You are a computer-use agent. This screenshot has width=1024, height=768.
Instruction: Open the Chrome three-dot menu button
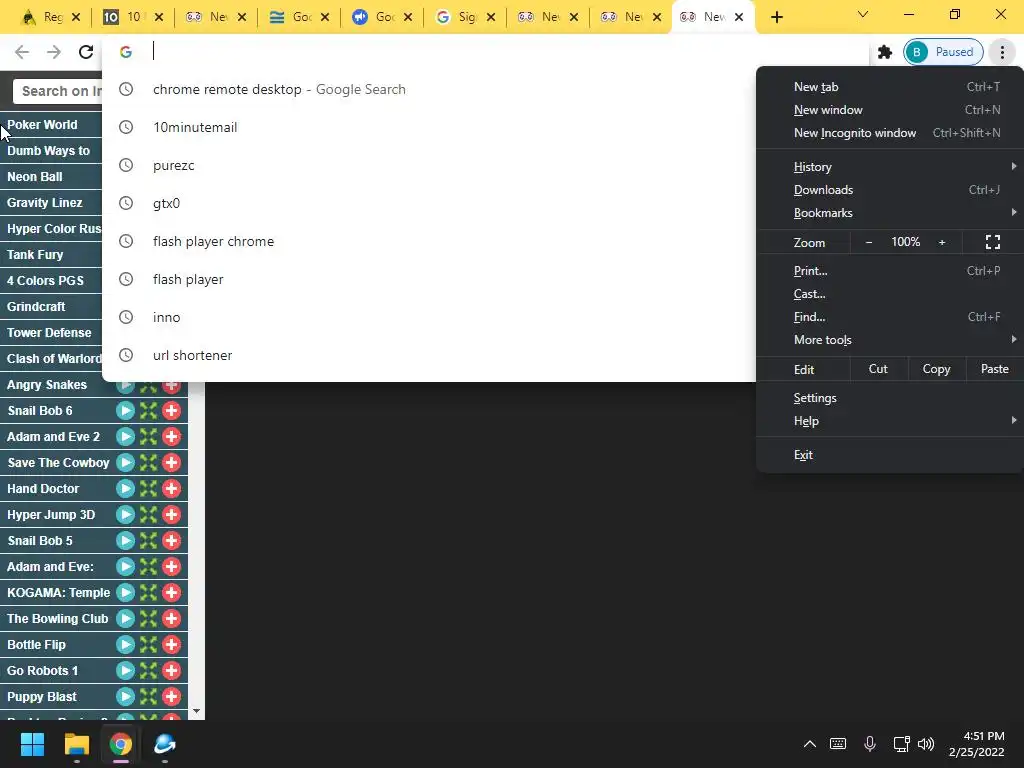[1002, 52]
